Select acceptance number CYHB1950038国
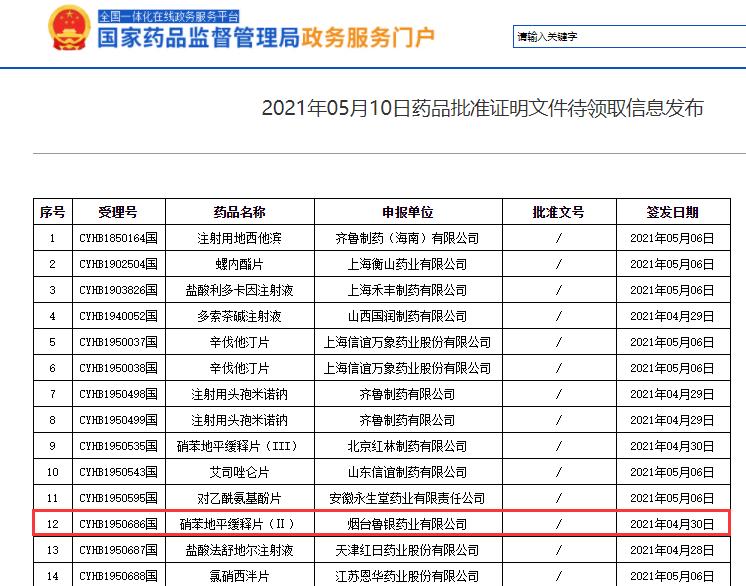 [118, 368]
